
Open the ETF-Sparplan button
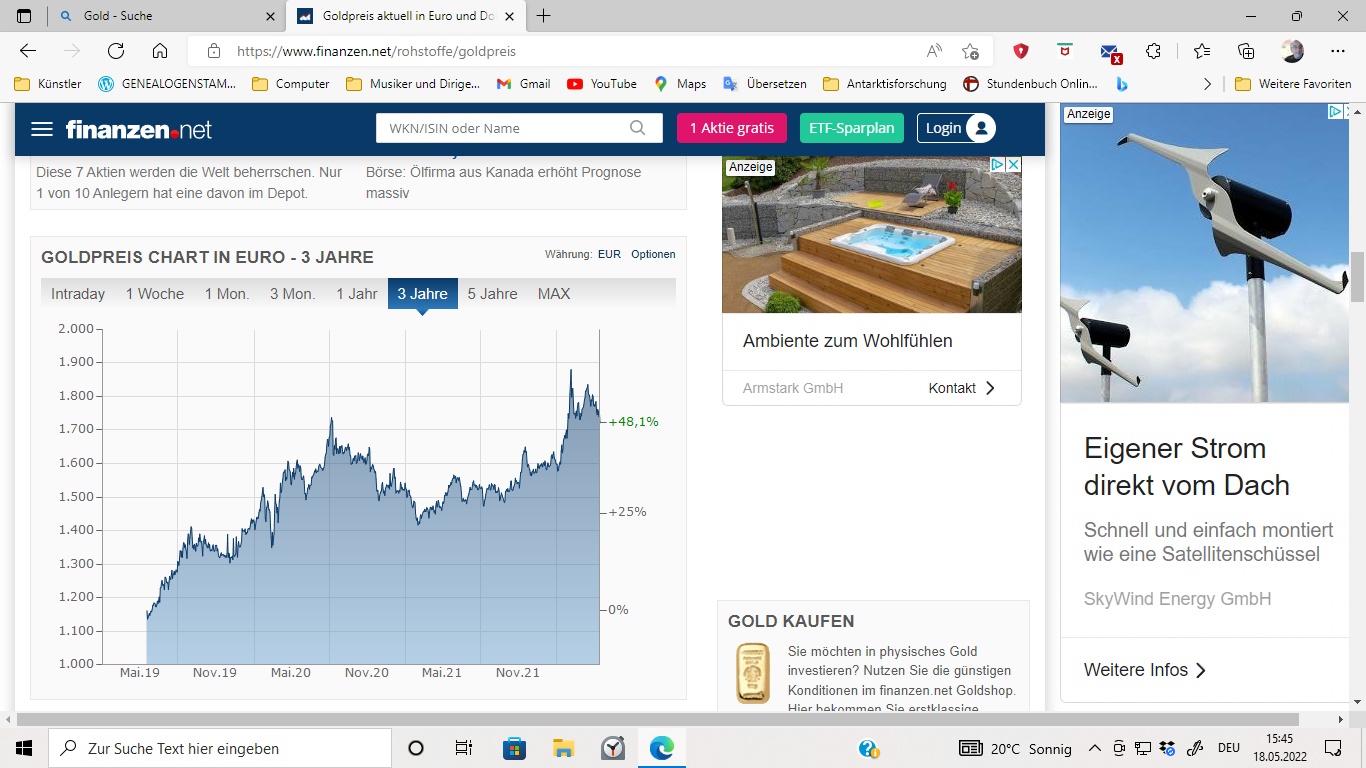[852, 128]
